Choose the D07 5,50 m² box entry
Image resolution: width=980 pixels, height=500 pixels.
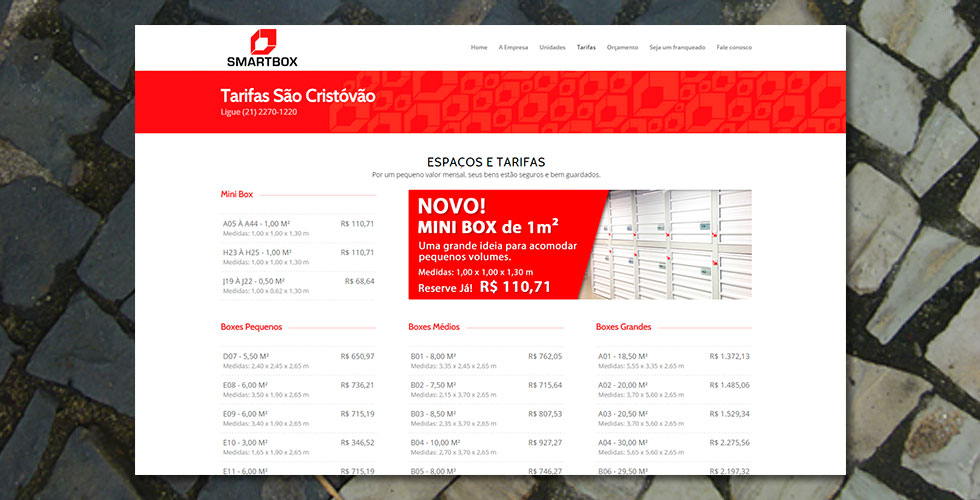pos(298,361)
